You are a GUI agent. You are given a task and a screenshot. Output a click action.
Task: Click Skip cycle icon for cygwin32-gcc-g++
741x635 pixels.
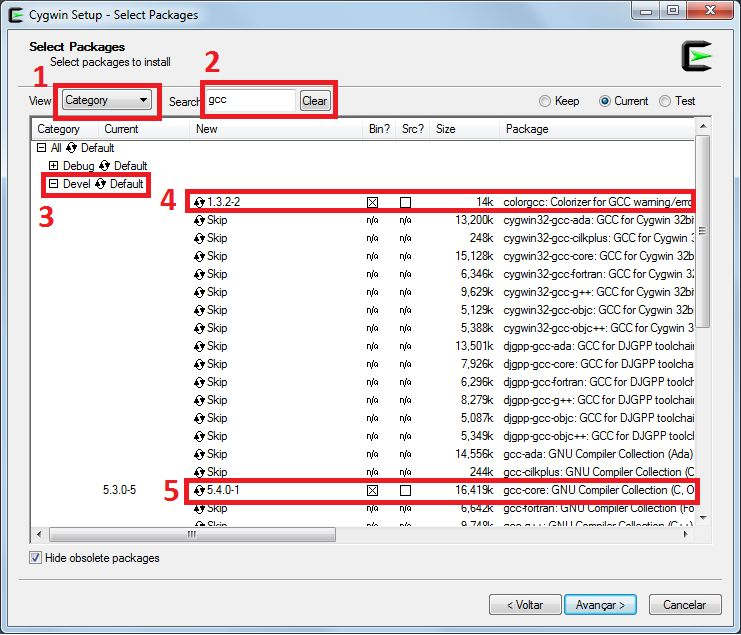point(199,292)
